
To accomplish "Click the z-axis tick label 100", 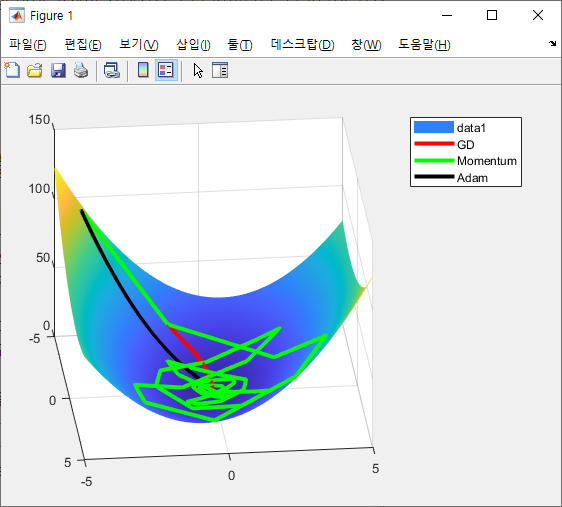I will 39,188.
